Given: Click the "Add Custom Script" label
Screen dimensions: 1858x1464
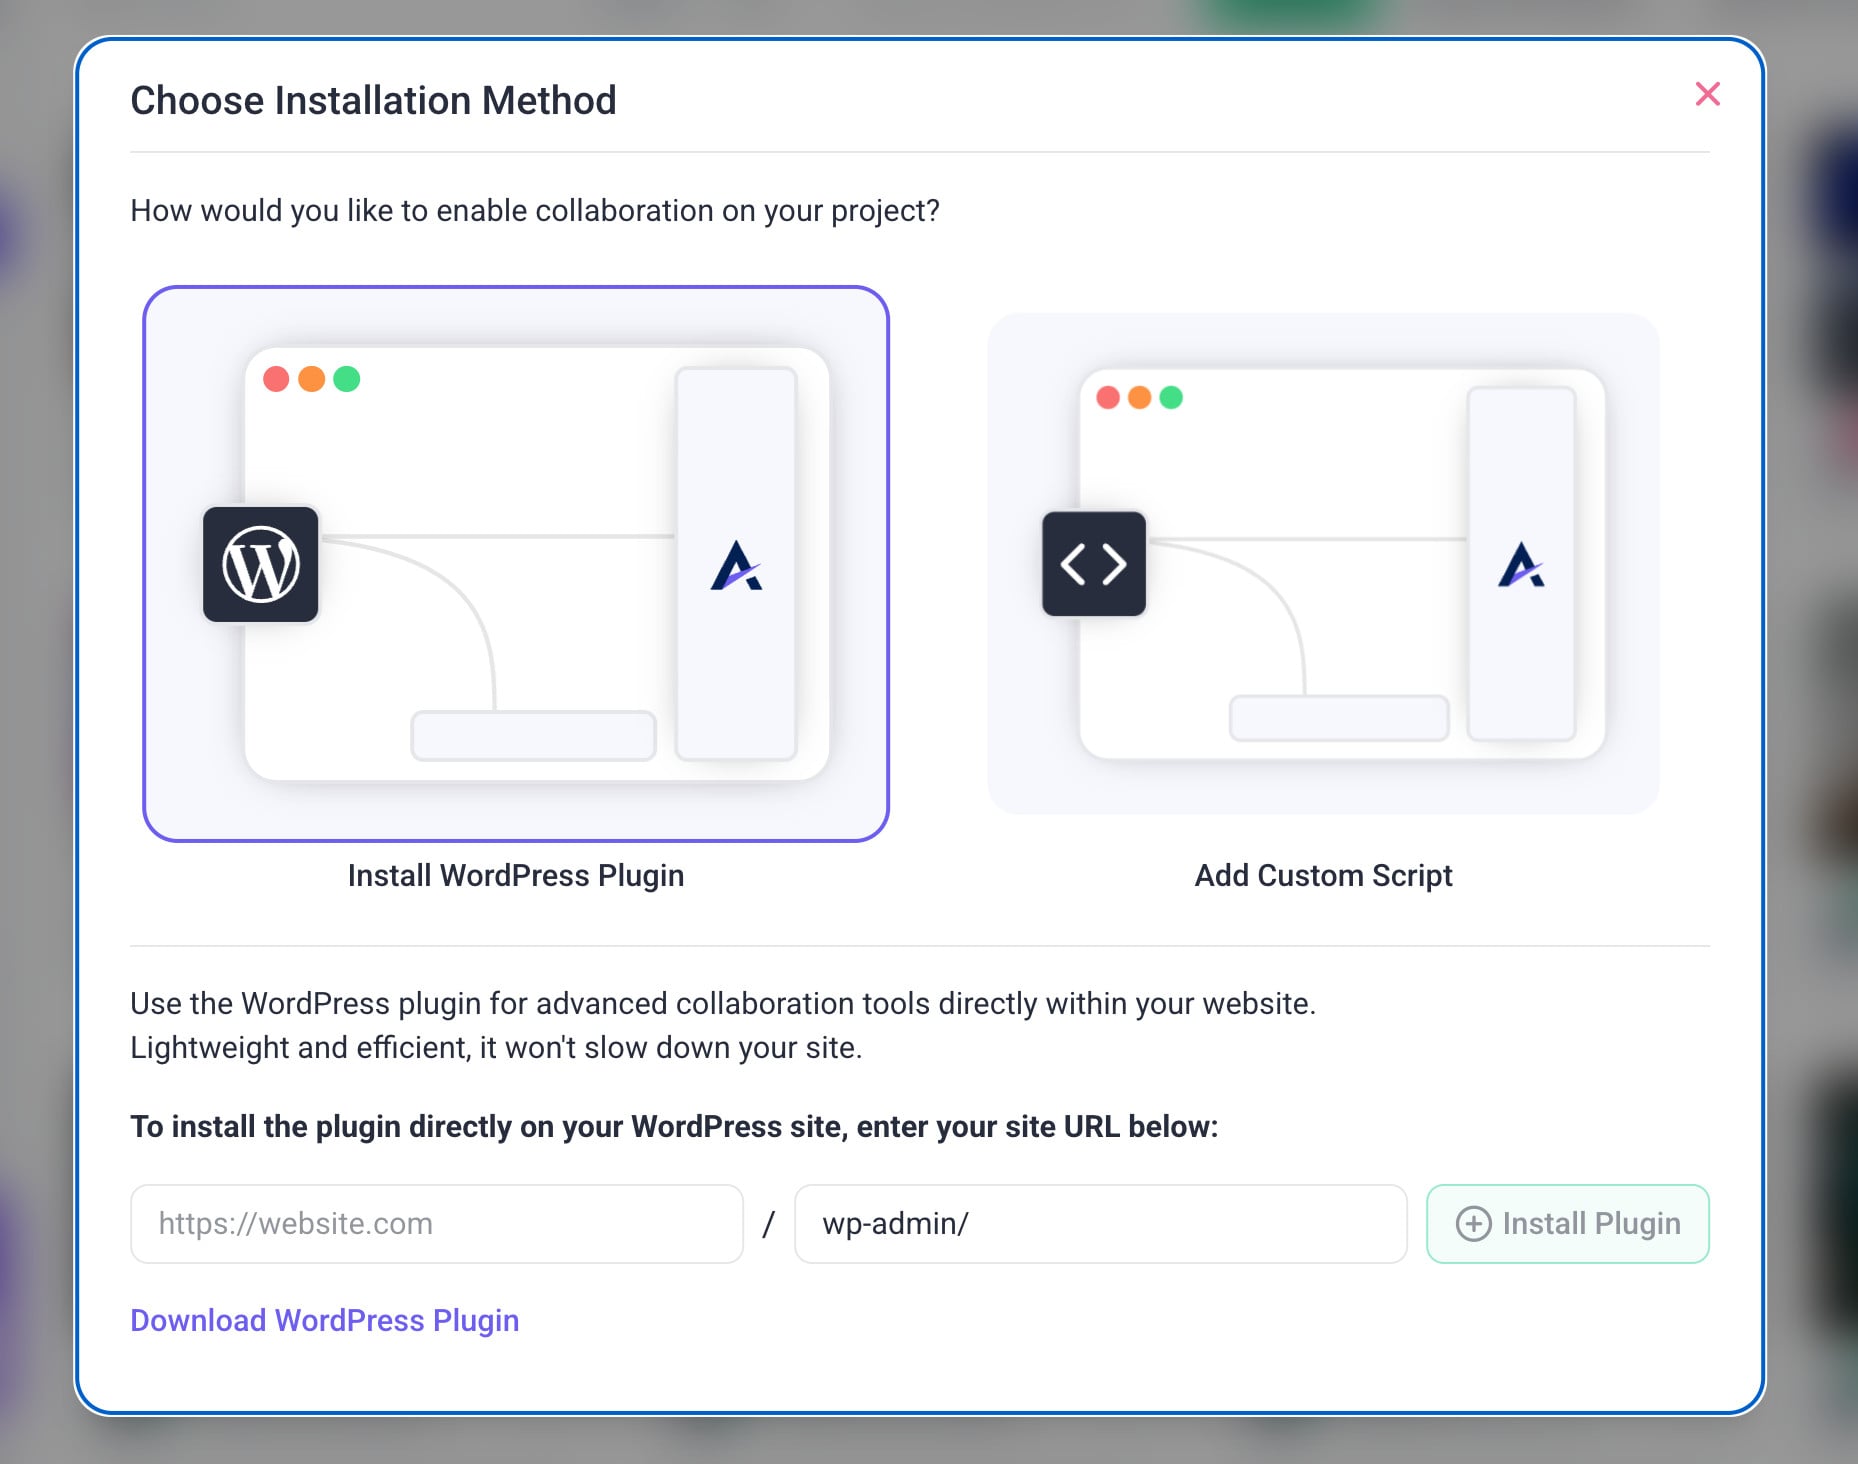Looking at the screenshot, I should (1323, 876).
